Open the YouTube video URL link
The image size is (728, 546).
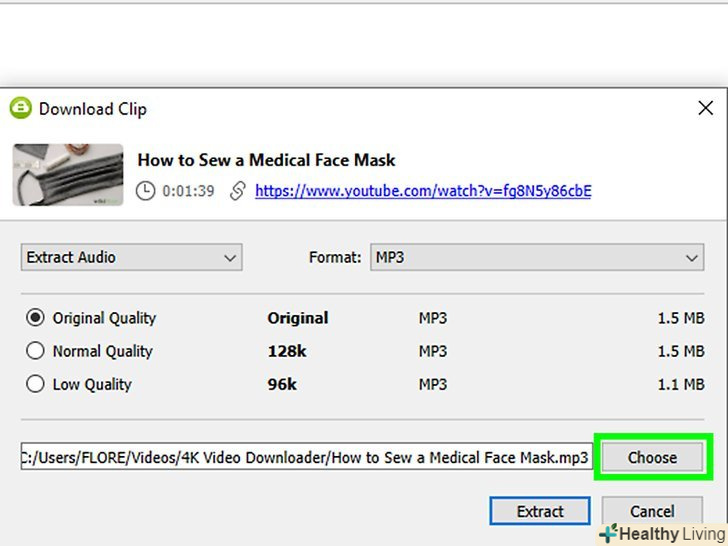pos(423,191)
